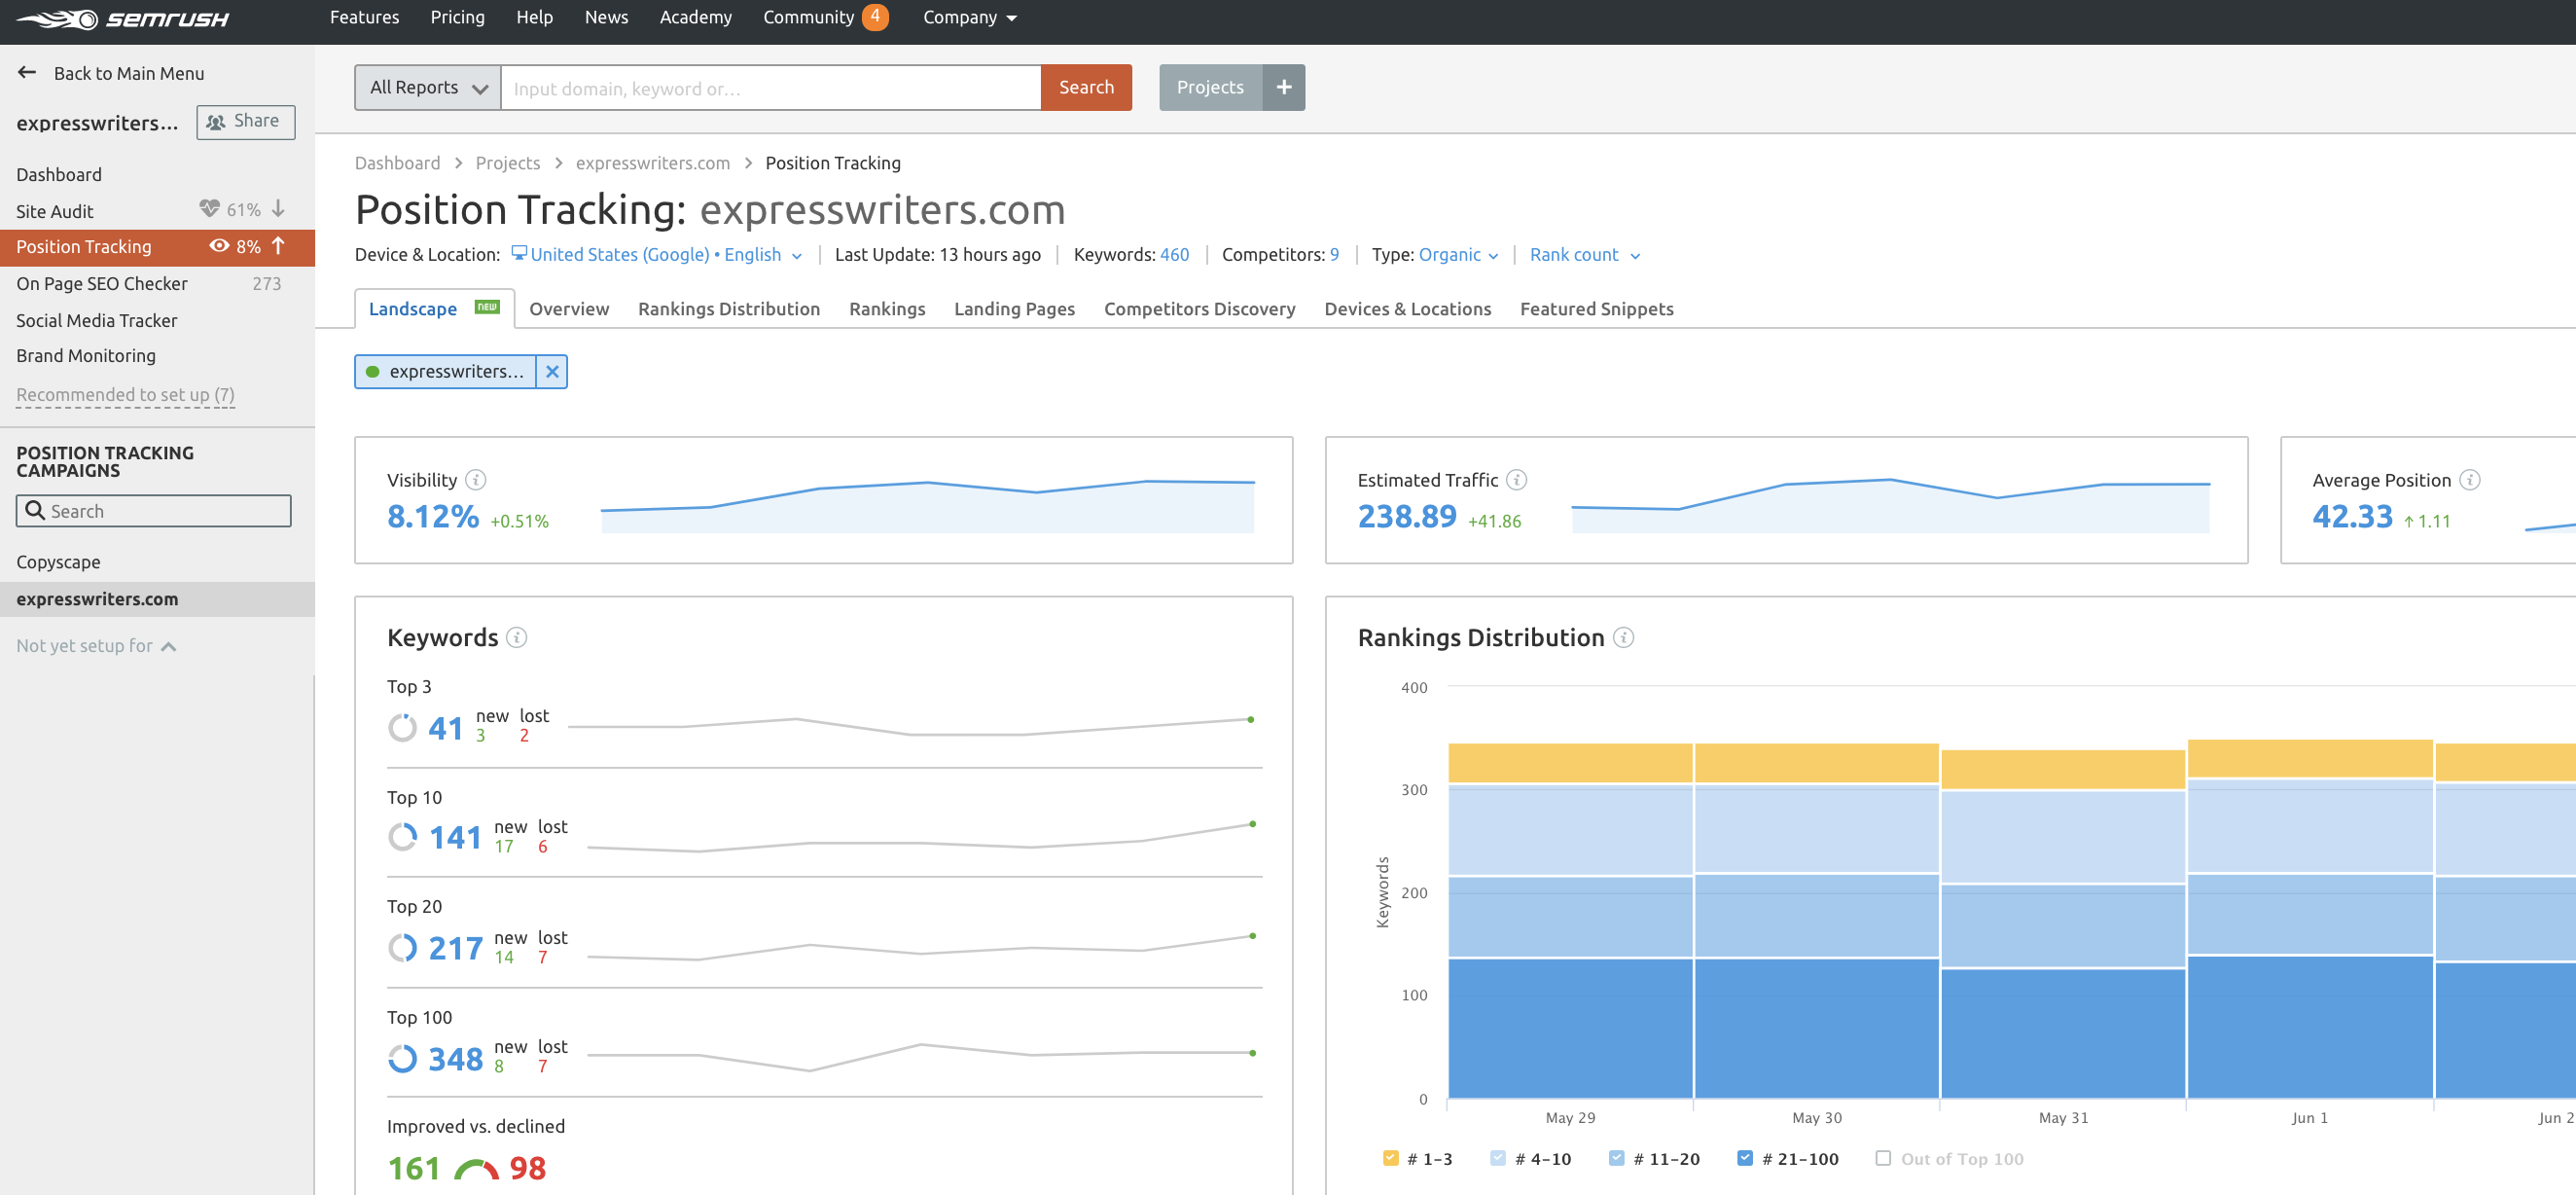The width and height of the screenshot is (2576, 1195).
Task: Toggle the # 21-100 legend checkbox
Action: (x=1745, y=1159)
